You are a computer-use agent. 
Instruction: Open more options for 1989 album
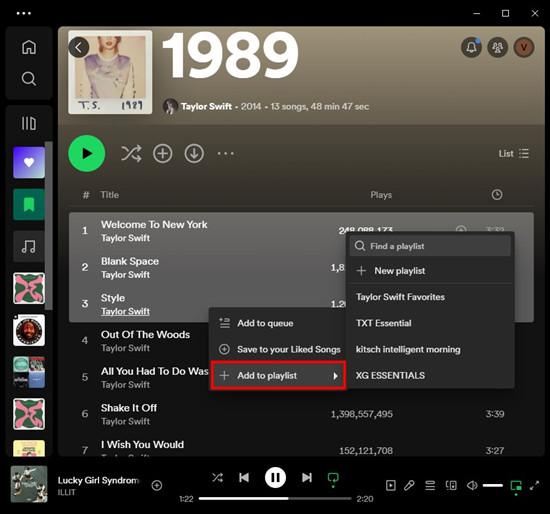(x=226, y=153)
